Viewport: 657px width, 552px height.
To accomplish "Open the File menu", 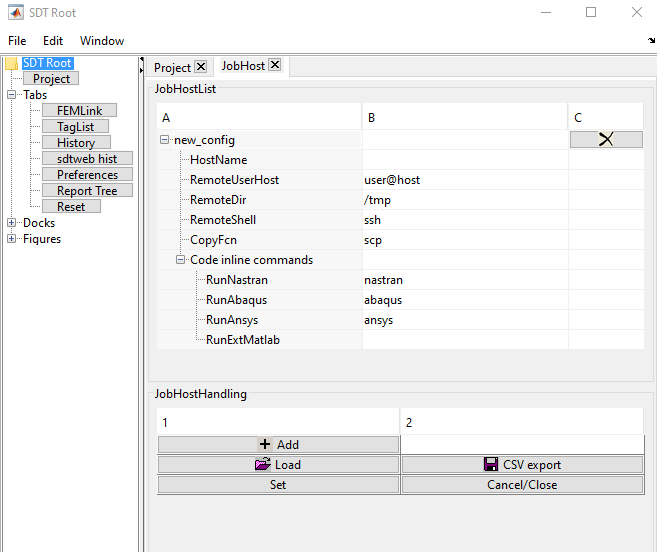I will click(17, 41).
